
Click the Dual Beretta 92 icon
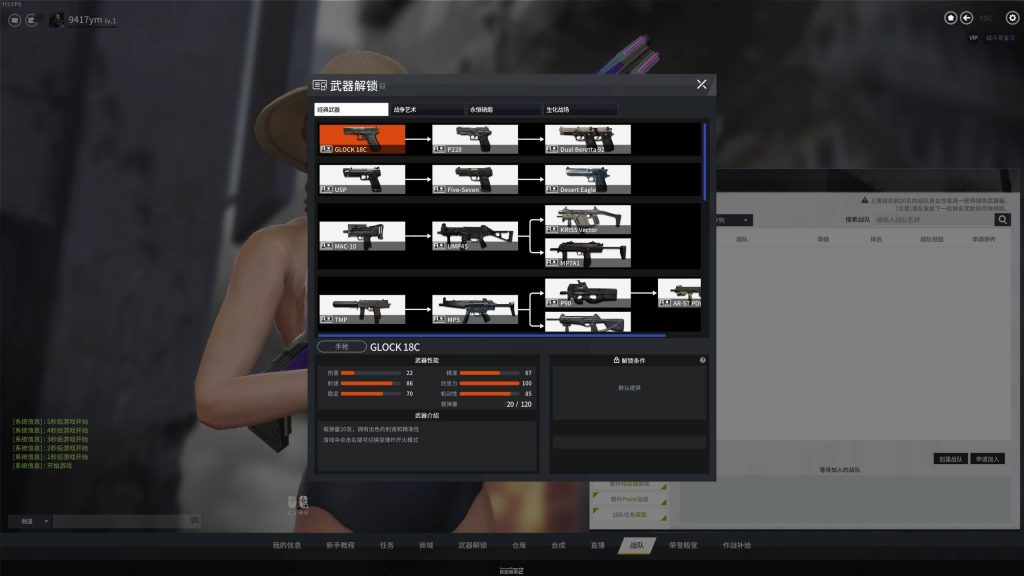[587, 139]
